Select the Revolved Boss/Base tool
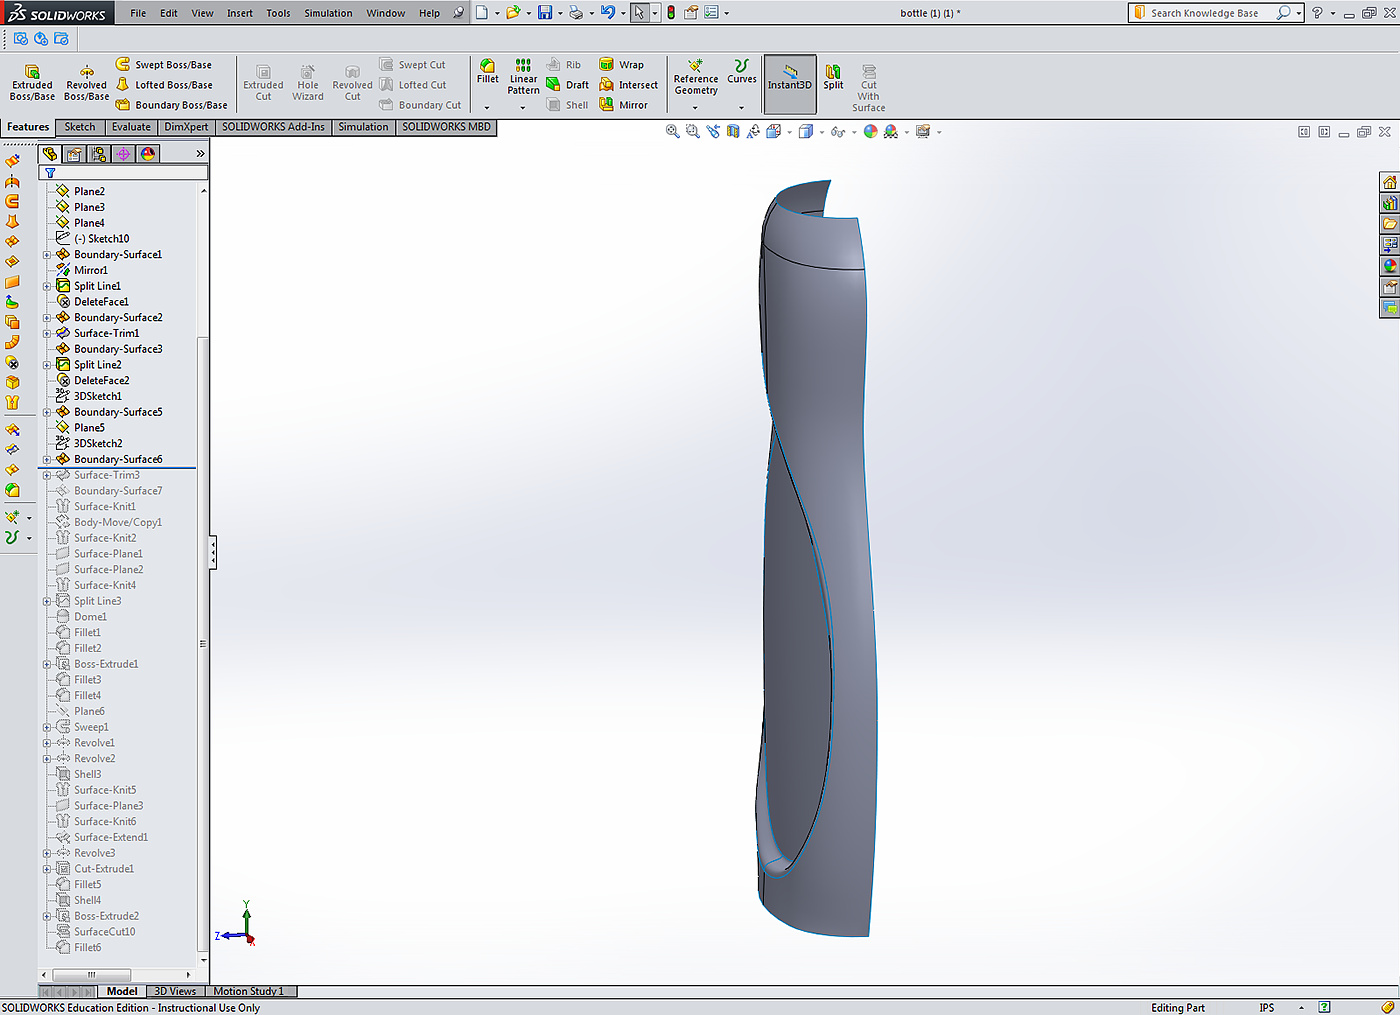This screenshot has width=1400, height=1015. tap(86, 82)
